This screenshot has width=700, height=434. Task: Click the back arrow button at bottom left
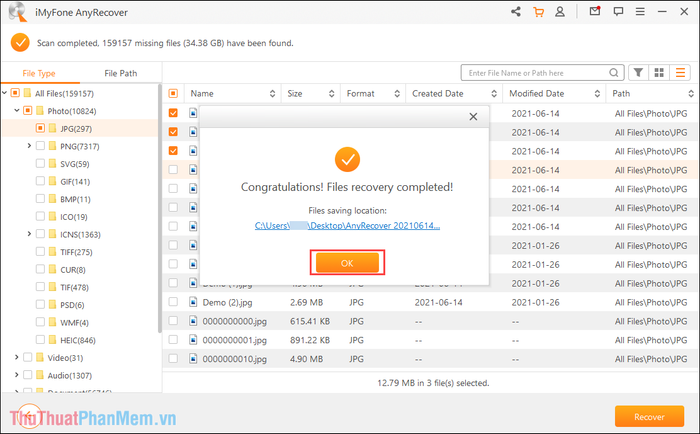pyautogui.click(x=29, y=415)
